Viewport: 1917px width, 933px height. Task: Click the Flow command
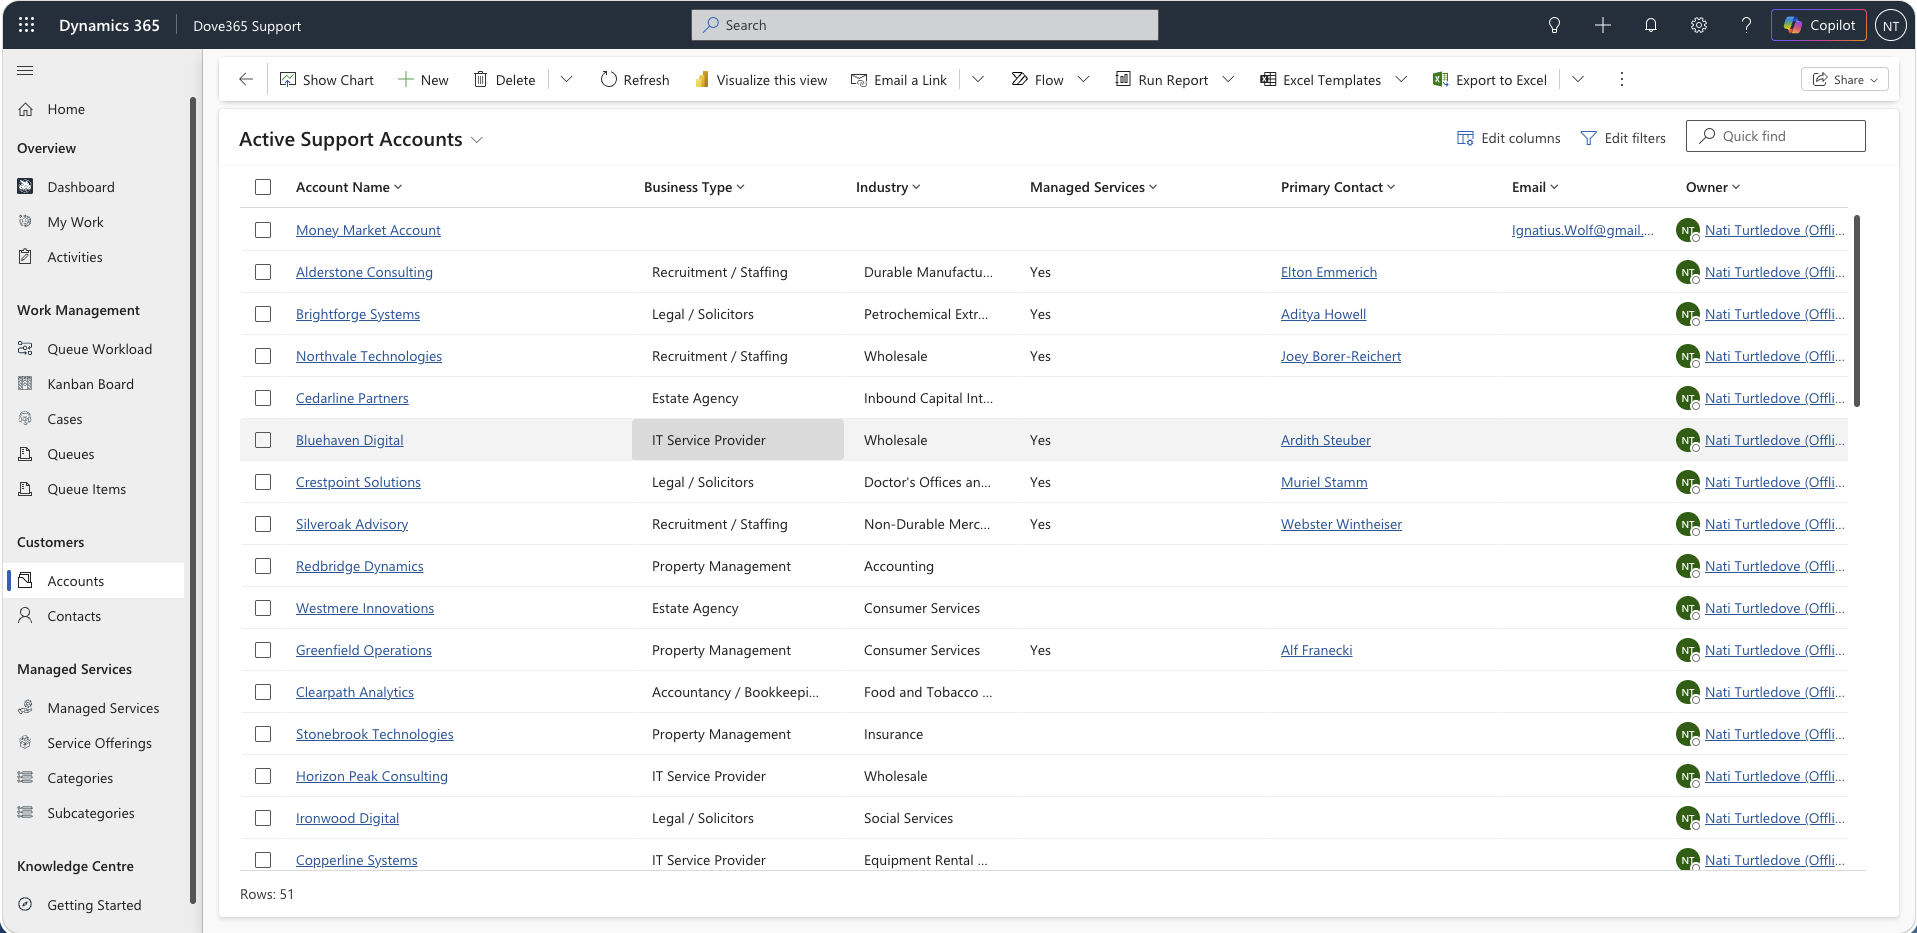pyautogui.click(x=1037, y=80)
